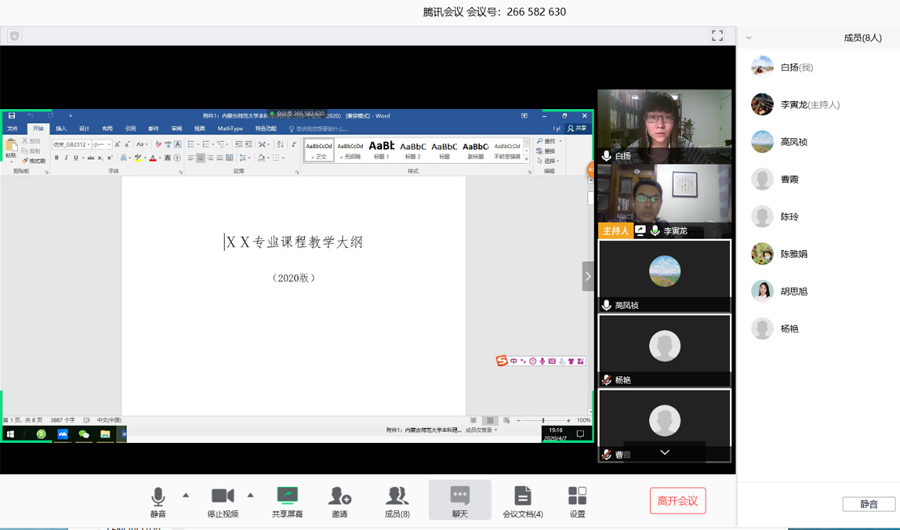The width and height of the screenshot is (900, 530).
Task: Toggle camera off with 停止视频
Action: 222,501
